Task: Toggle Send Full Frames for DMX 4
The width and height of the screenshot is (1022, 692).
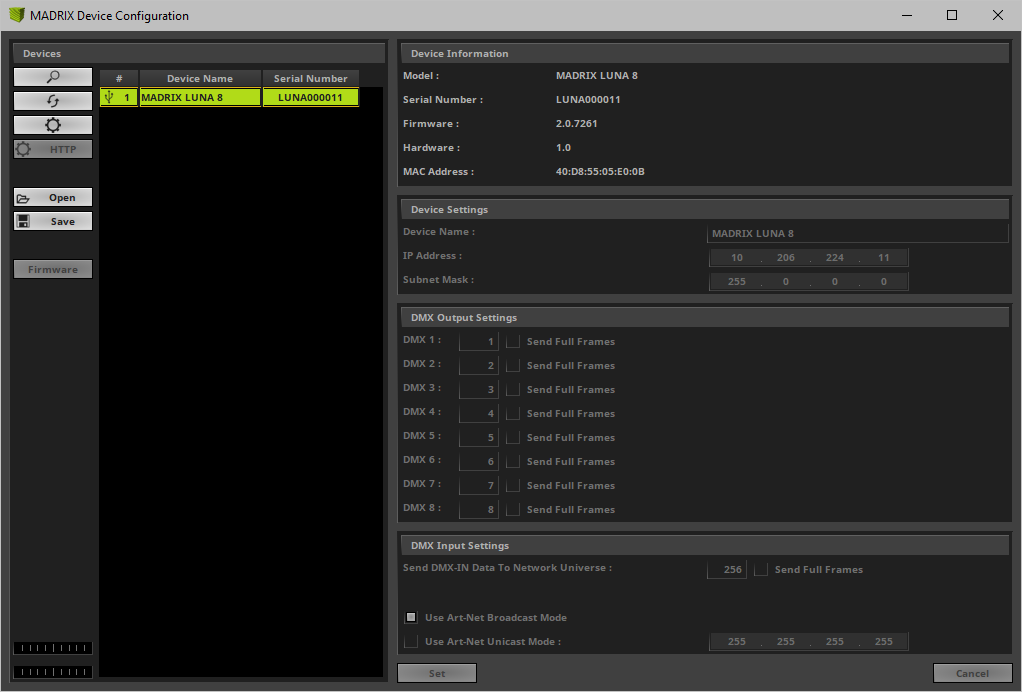Action: (x=513, y=414)
